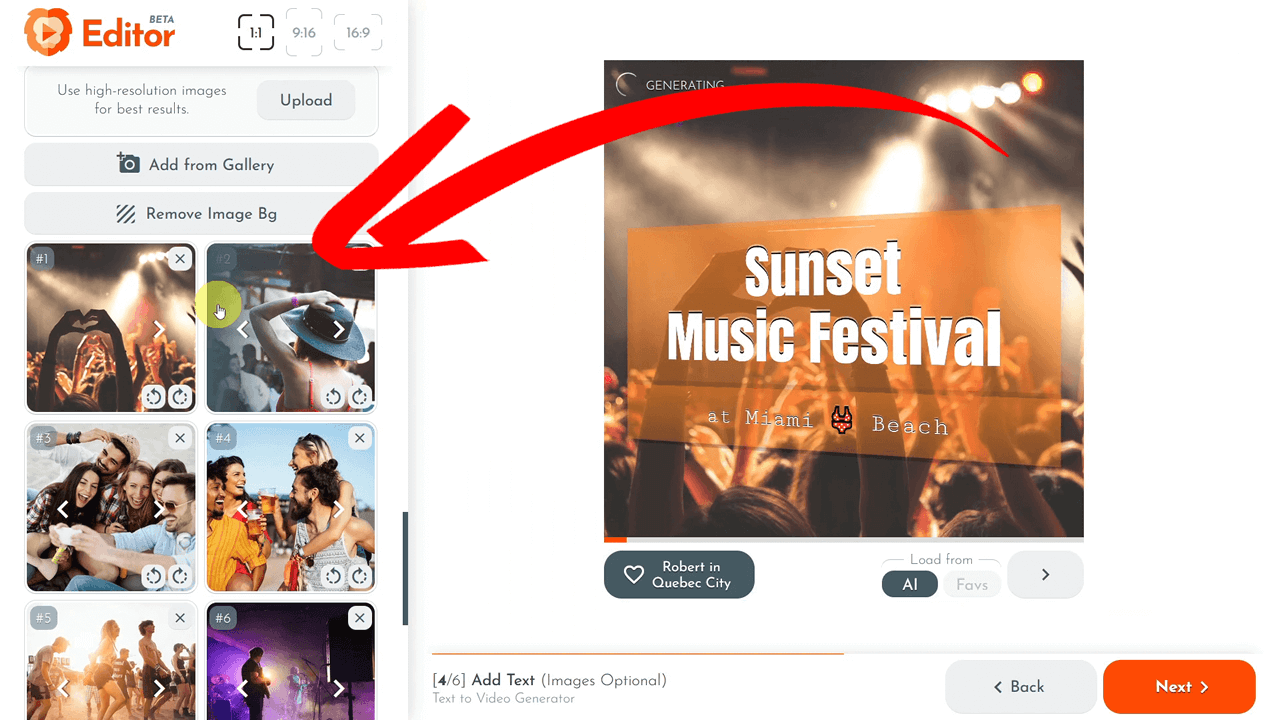Click the Add from Gallery camera icon
1280x720 pixels.
[128, 164]
